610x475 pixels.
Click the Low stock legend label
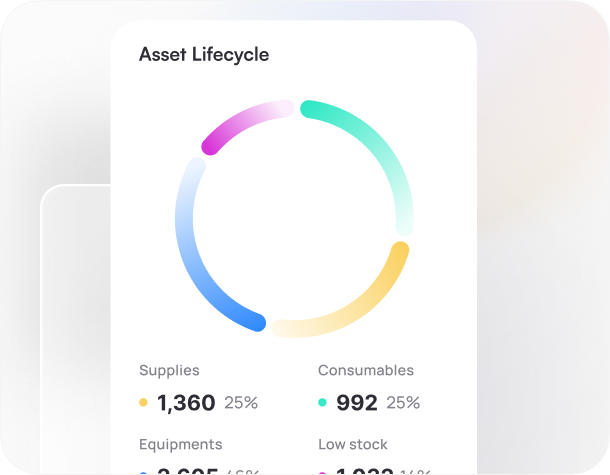[352, 444]
